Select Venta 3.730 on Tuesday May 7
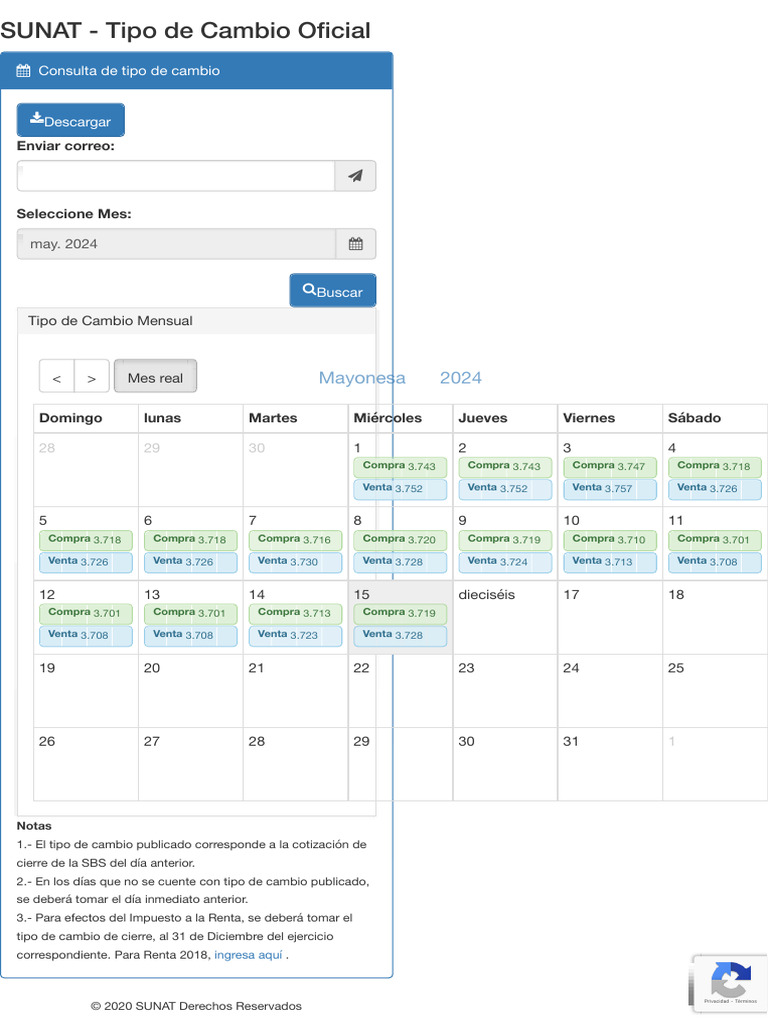The image size is (768, 1024). (x=295, y=561)
